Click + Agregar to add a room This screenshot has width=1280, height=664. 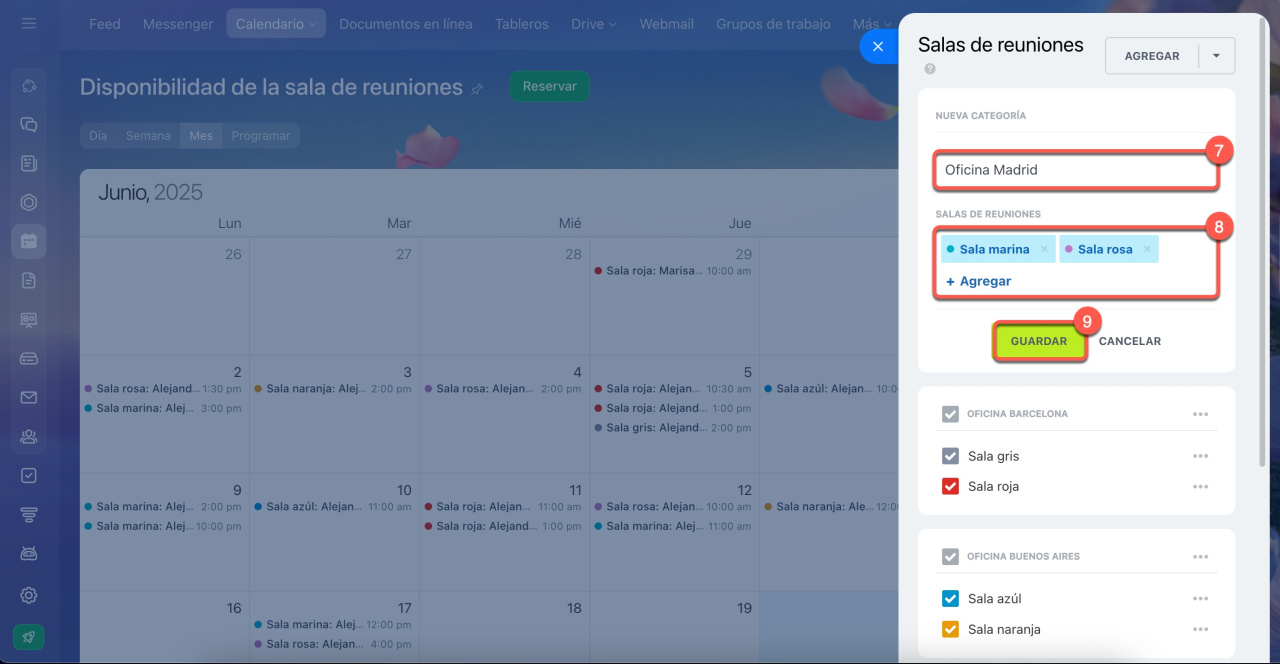[x=978, y=281]
